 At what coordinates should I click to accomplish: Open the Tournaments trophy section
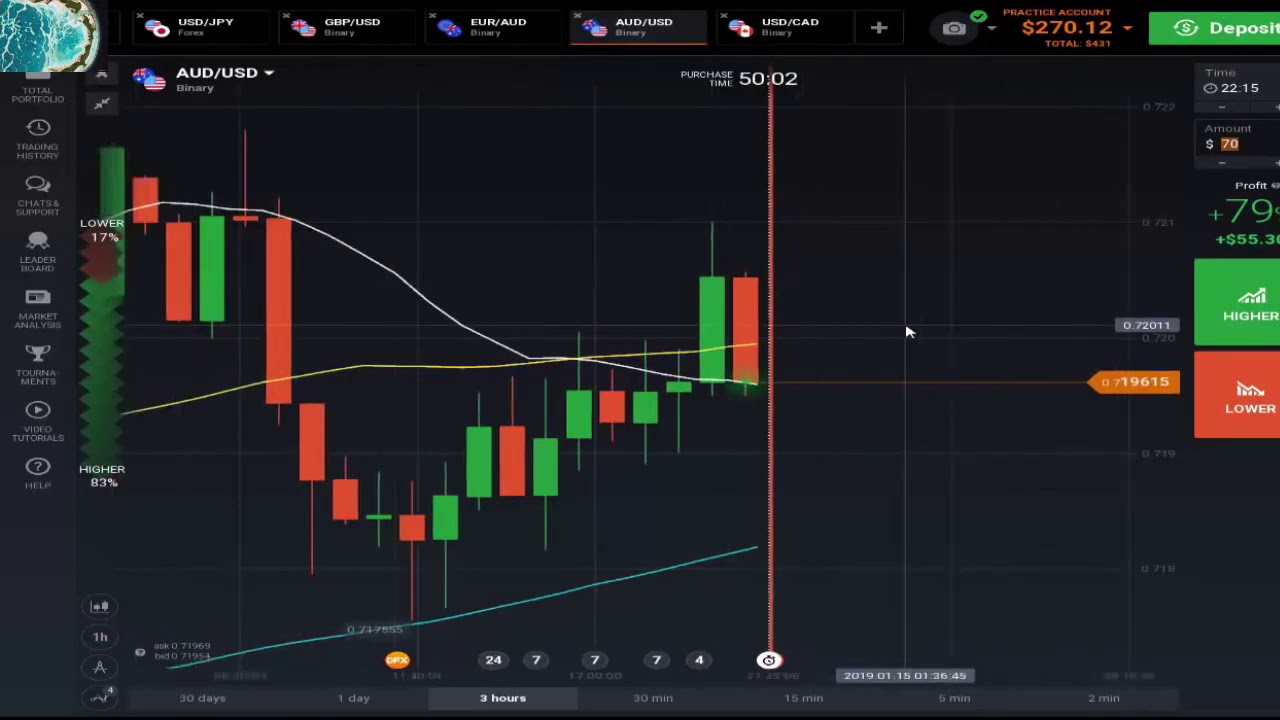click(38, 365)
